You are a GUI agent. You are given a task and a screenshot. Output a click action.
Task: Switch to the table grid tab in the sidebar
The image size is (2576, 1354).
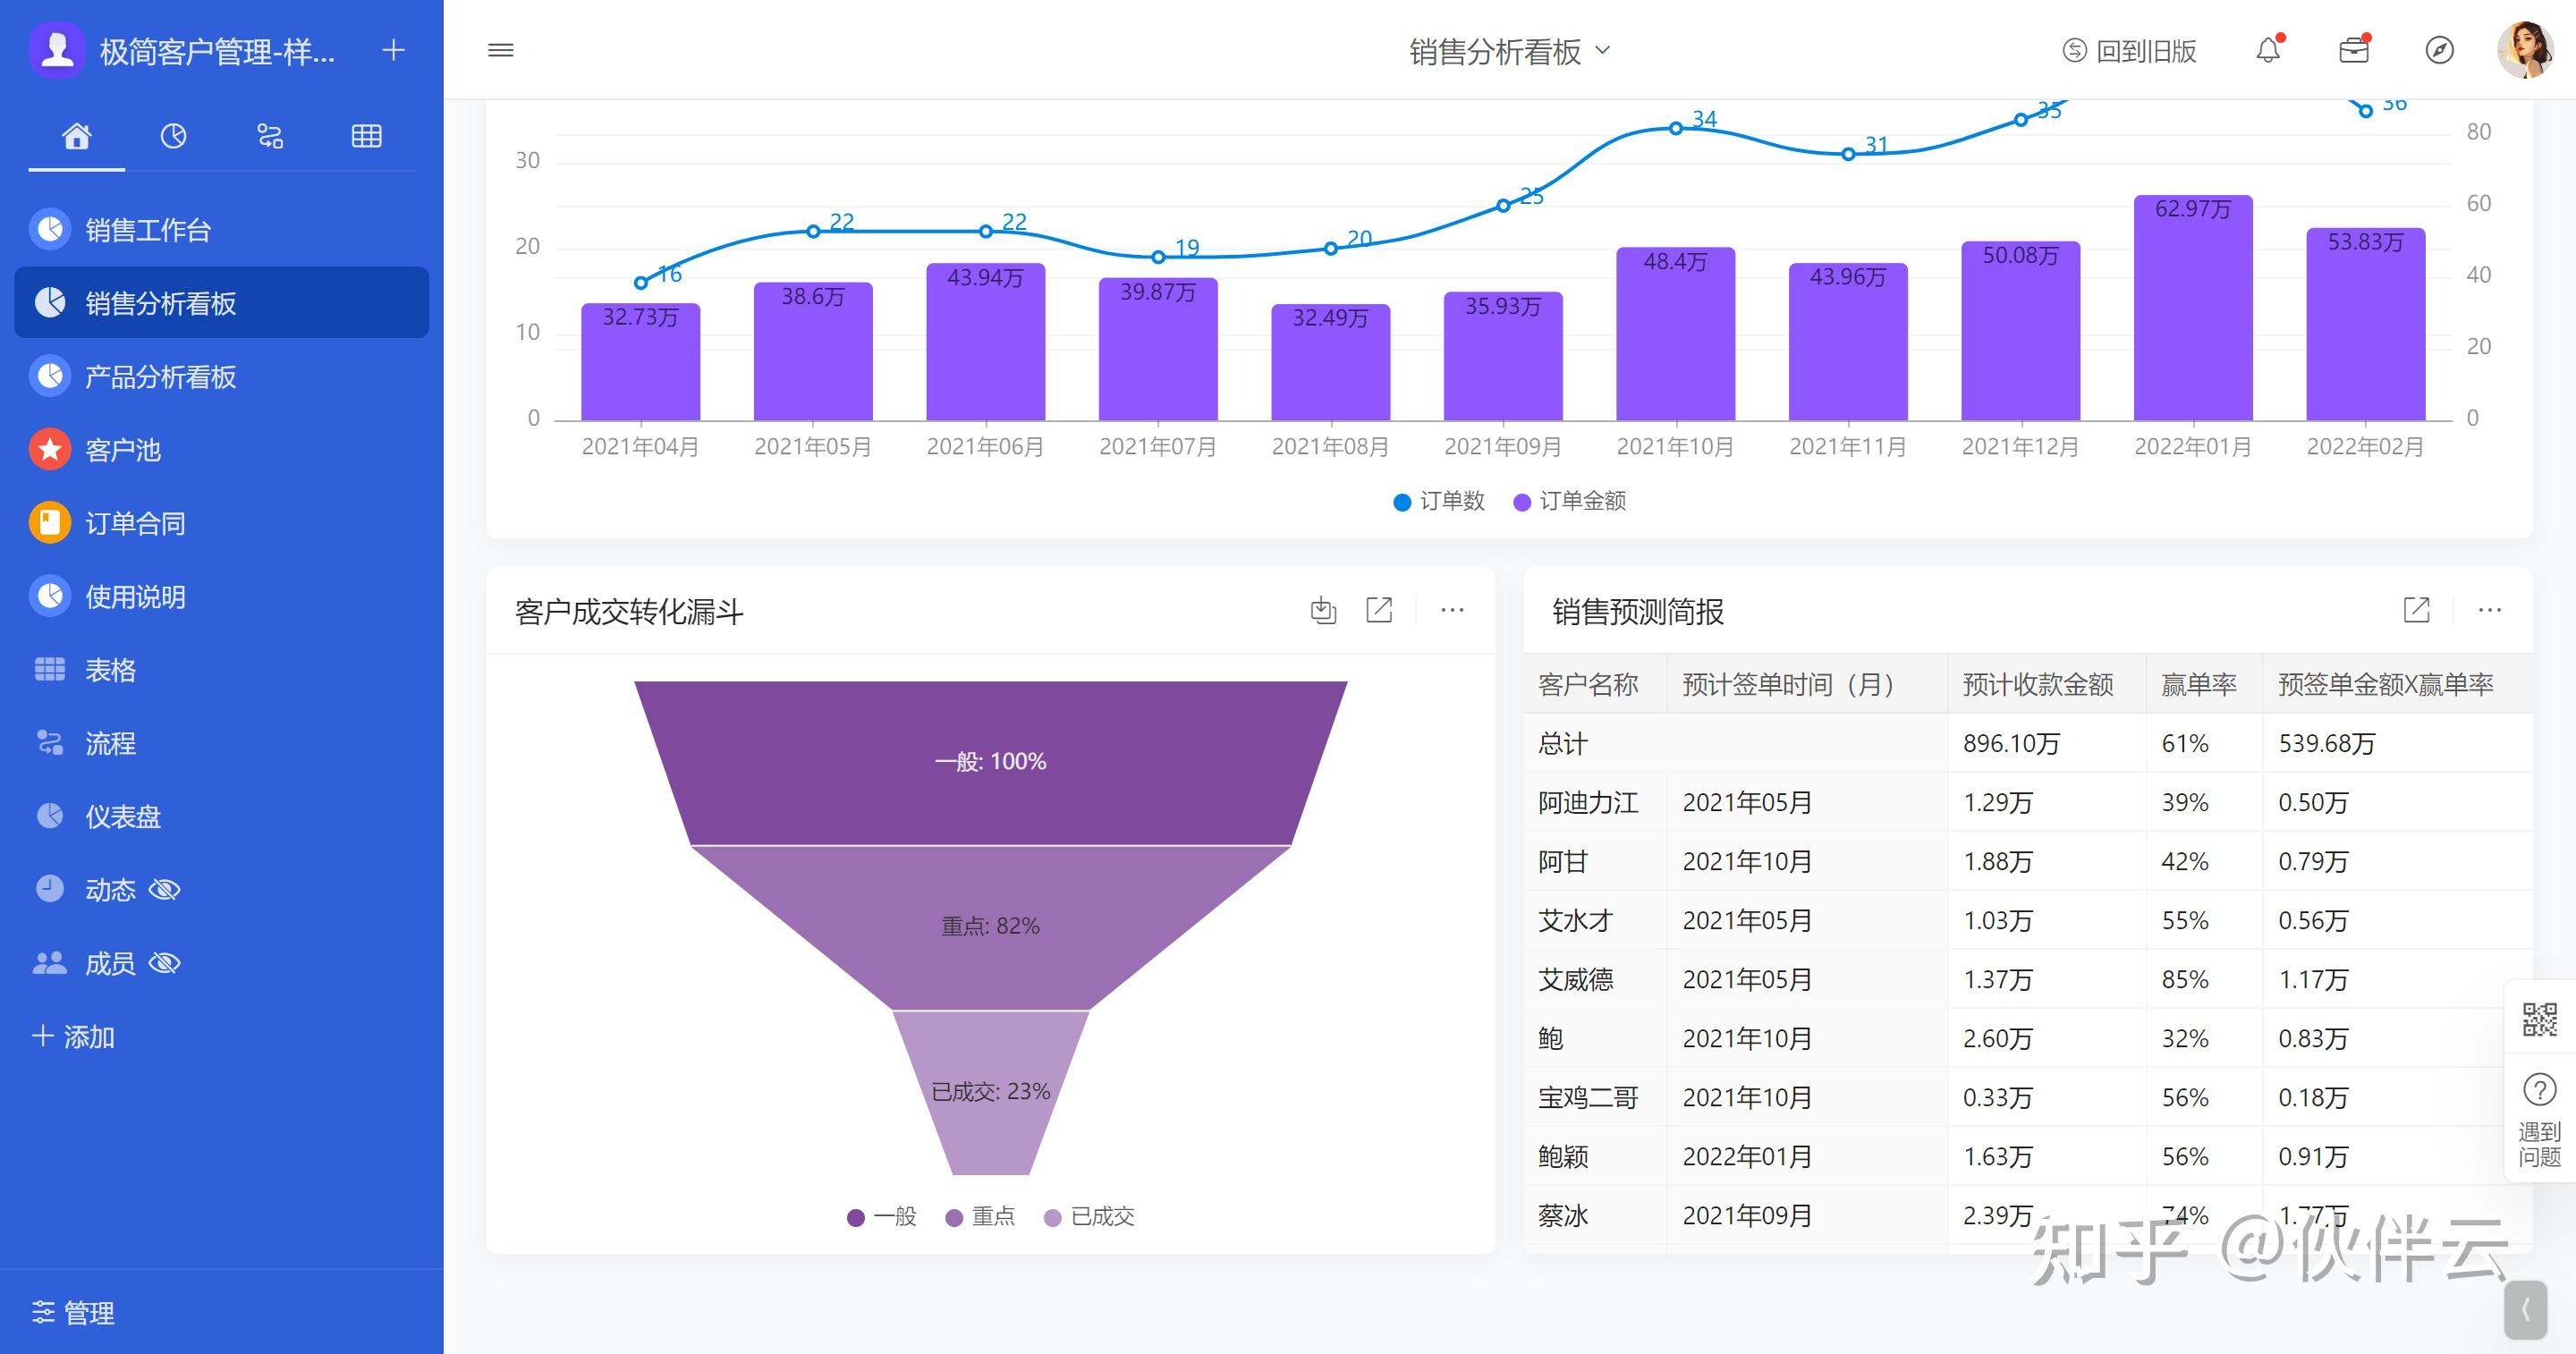366,136
